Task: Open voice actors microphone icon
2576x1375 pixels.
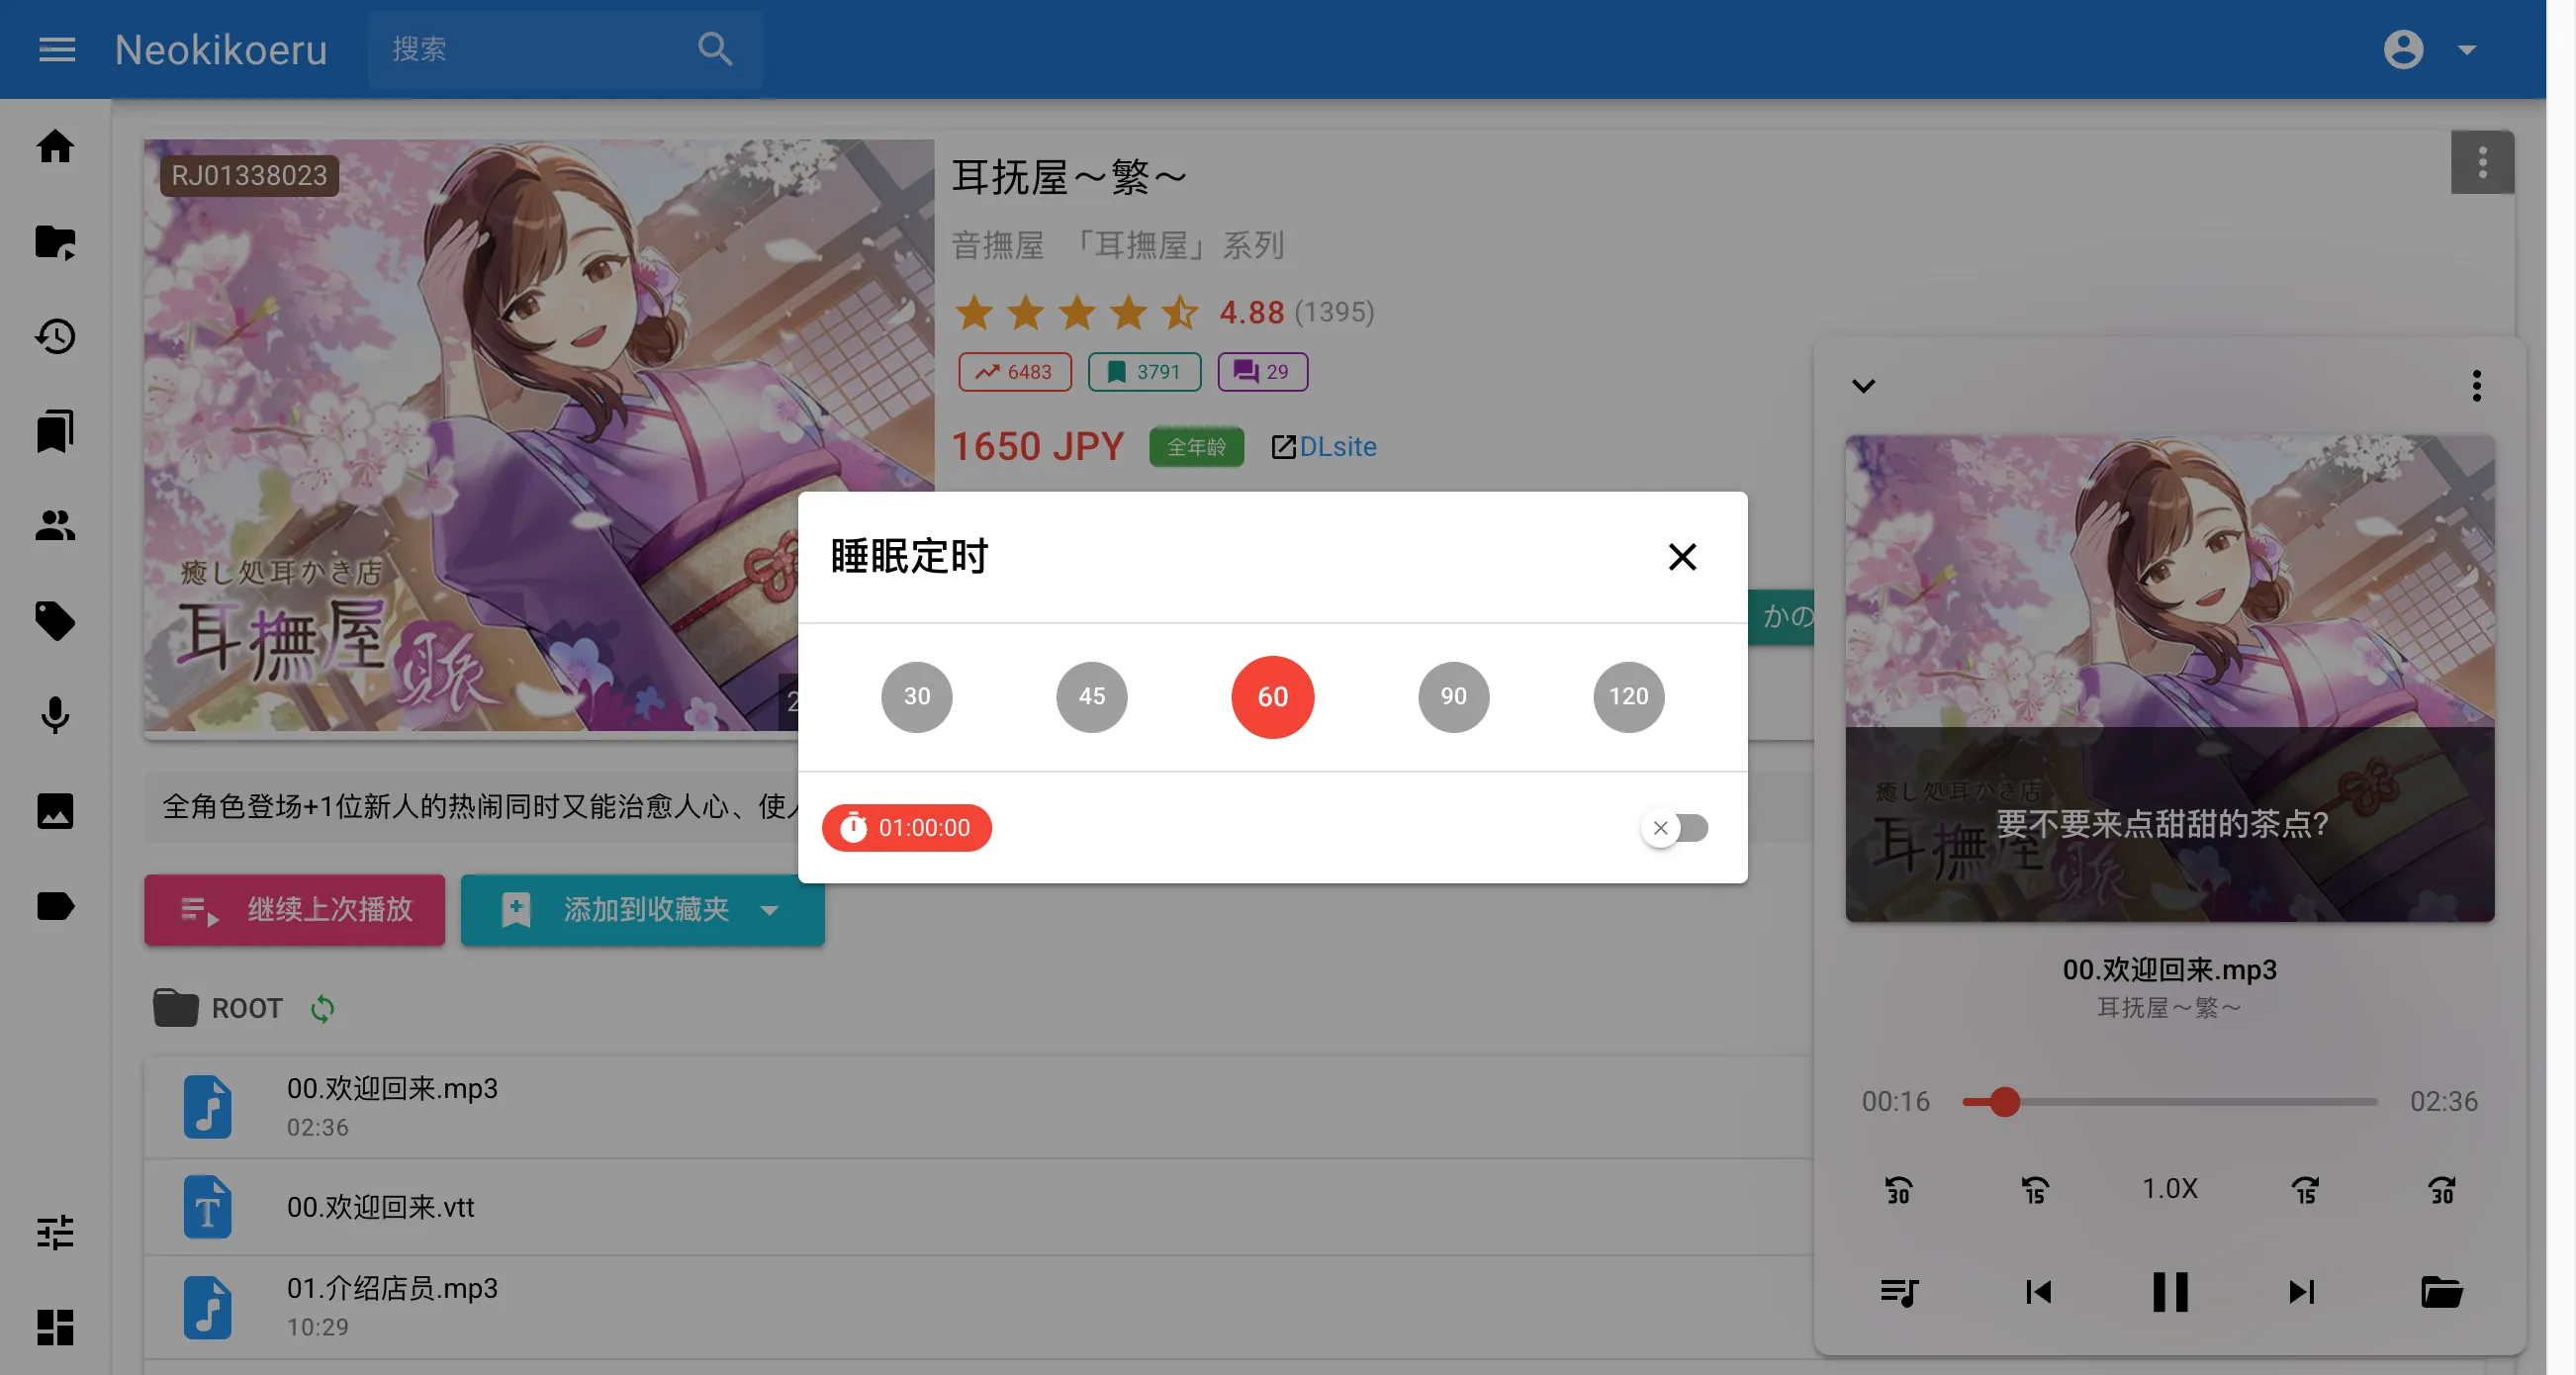Action: 55,716
